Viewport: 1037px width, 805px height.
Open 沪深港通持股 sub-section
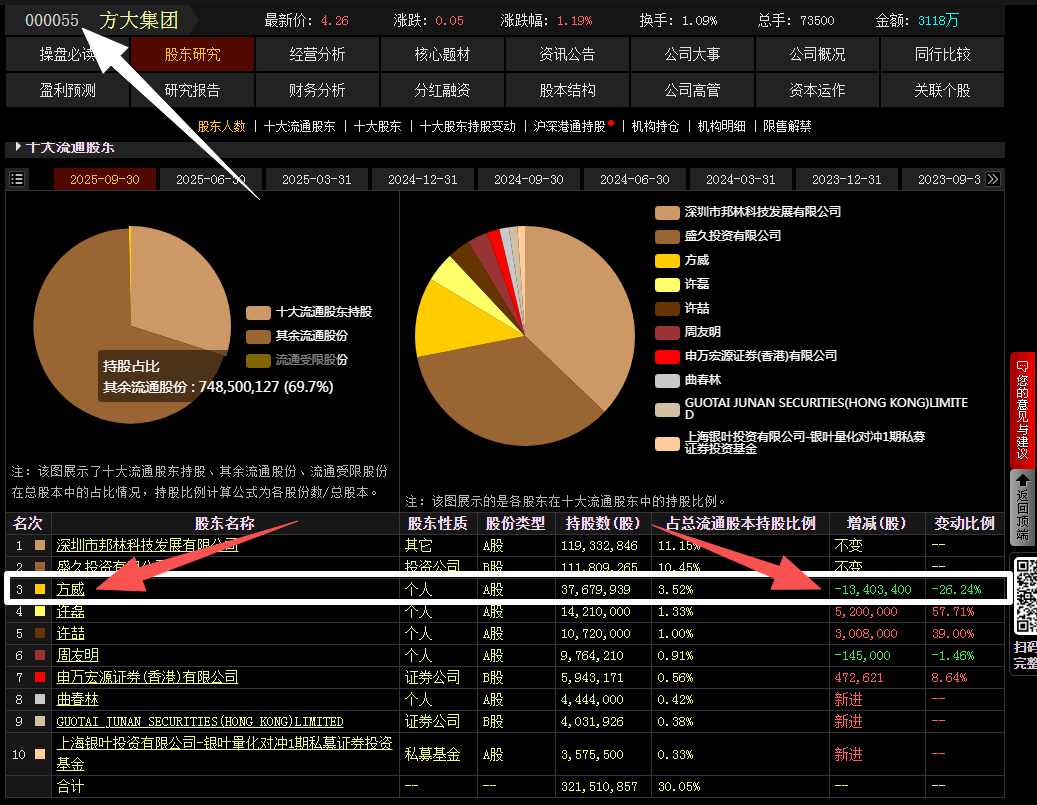(569, 126)
